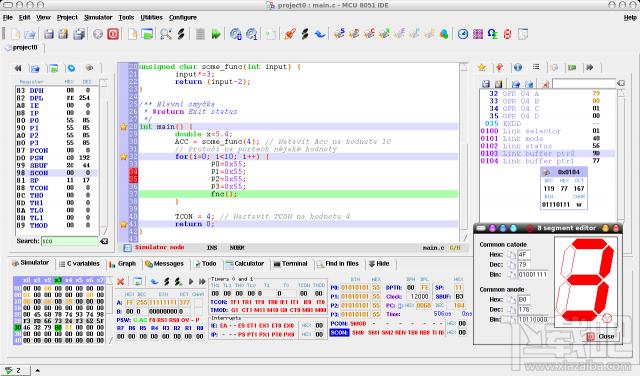The height and width of the screenshot is (376, 640).
Task: Click the green fast-forward arrows toolbar icon
Action: click(216, 34)
